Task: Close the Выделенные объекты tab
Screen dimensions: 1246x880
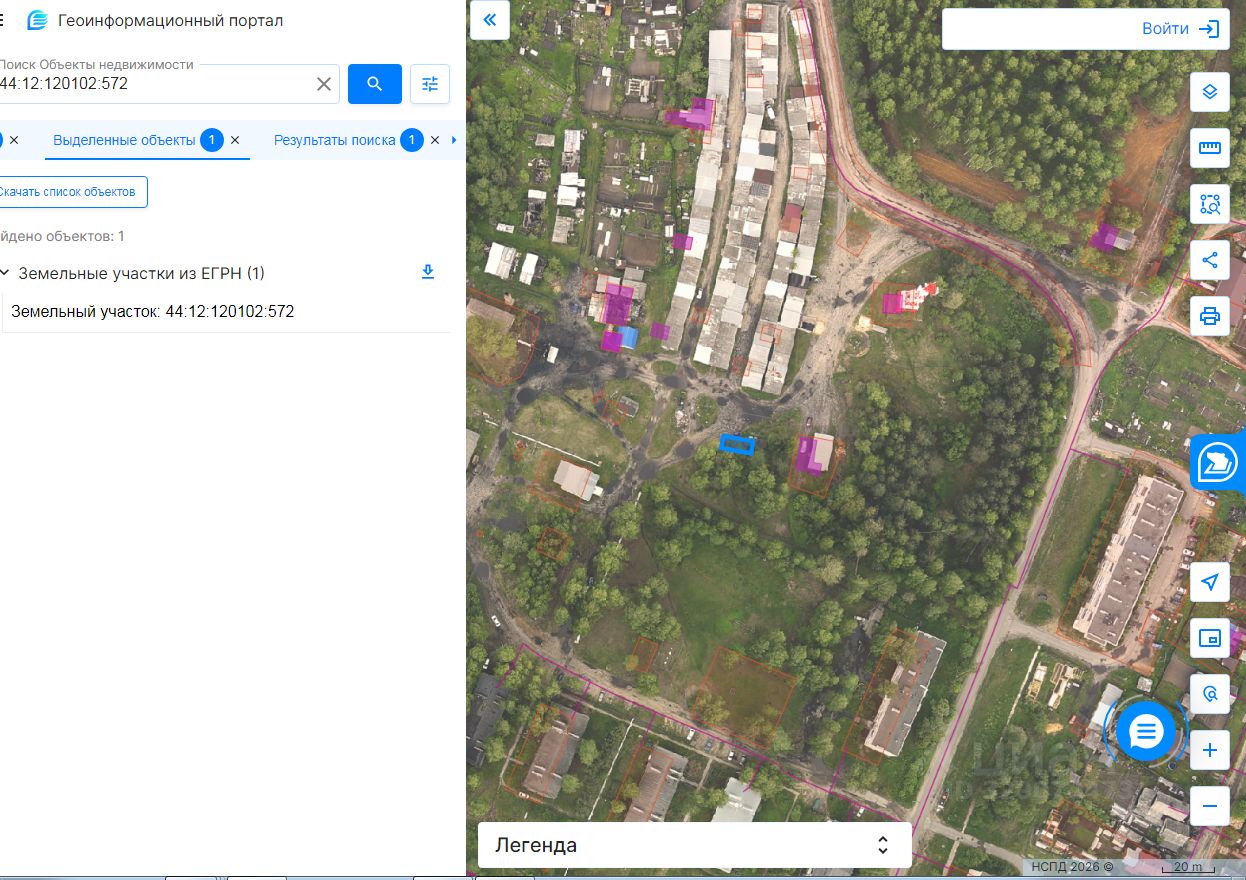Action: pyautogui.click(x=235, y=140)
